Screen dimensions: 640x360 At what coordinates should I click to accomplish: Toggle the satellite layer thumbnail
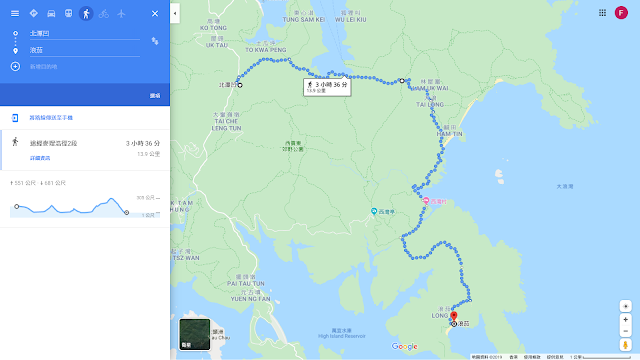point(195,334)
